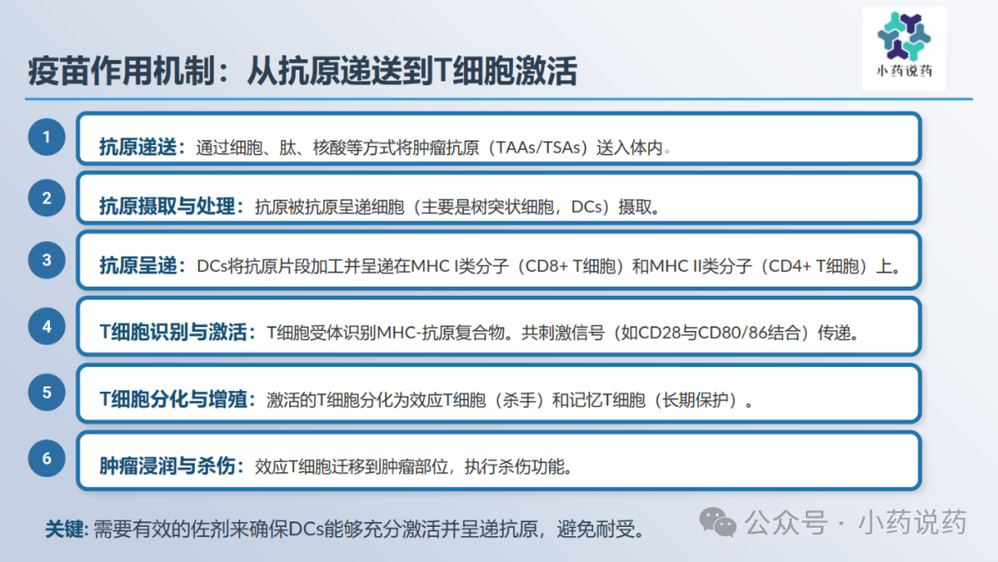Click the 小药说药 logo image
The image size is (998, 562).
click(904, 48)
